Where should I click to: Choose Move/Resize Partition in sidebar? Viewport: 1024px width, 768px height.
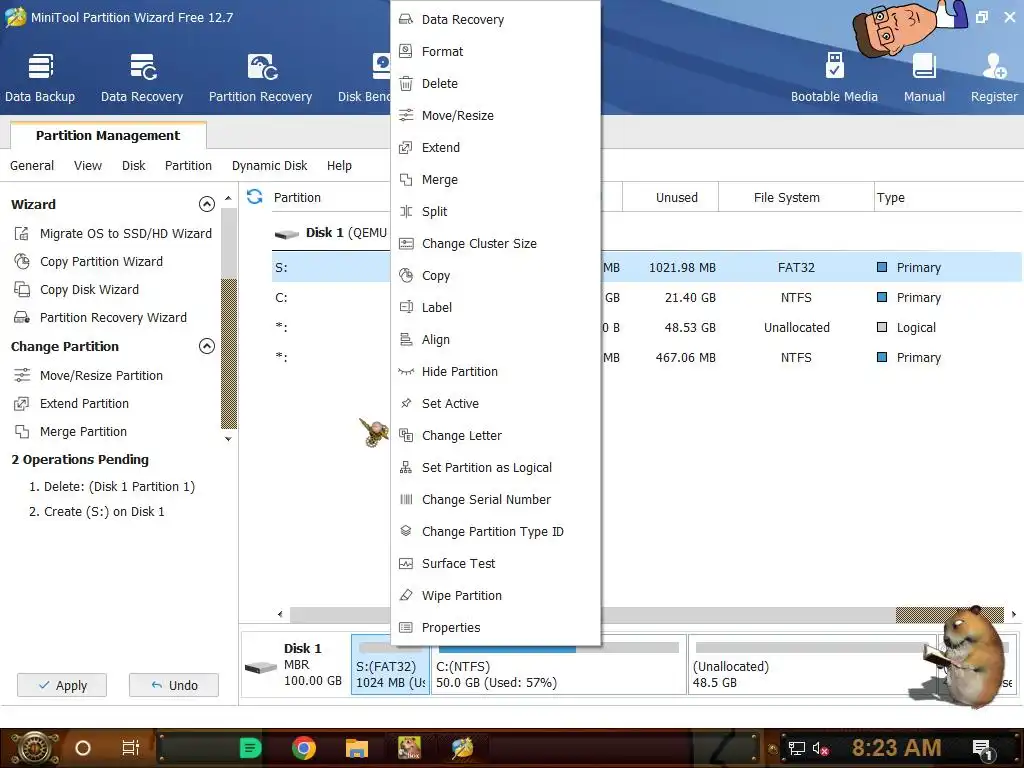[x=89, y=376]
